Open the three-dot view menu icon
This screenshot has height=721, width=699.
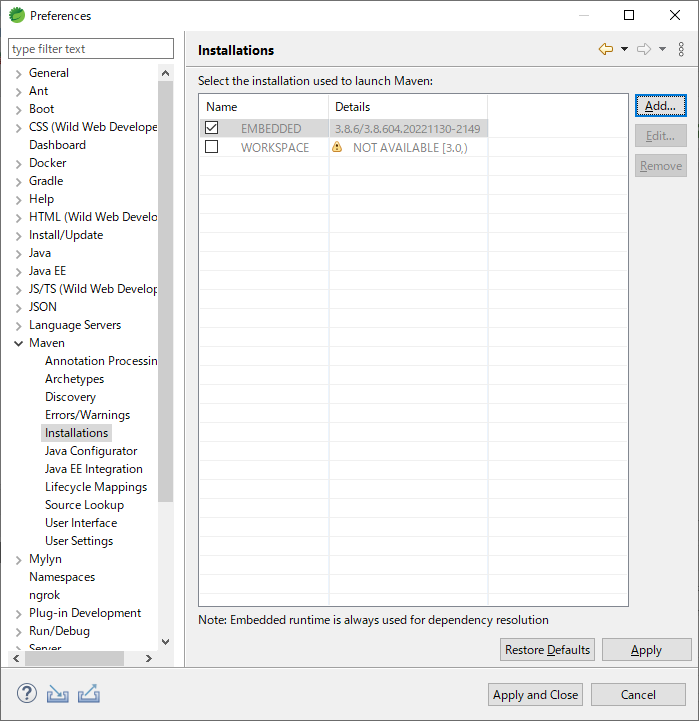pyautogui.click(x=681, y=49)
